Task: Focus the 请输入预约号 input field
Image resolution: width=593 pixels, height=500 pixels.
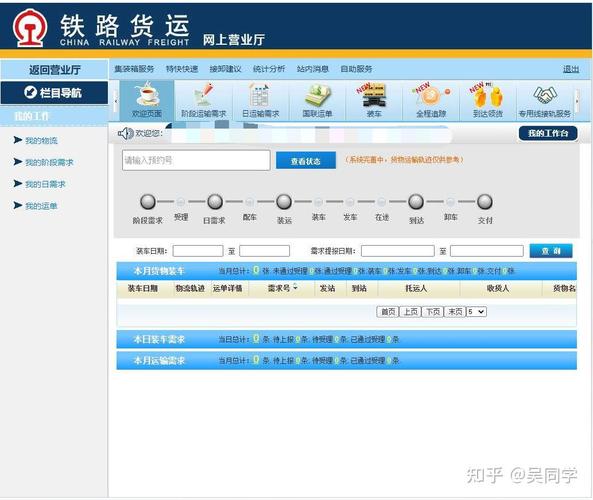Action: tap(196, 160)
